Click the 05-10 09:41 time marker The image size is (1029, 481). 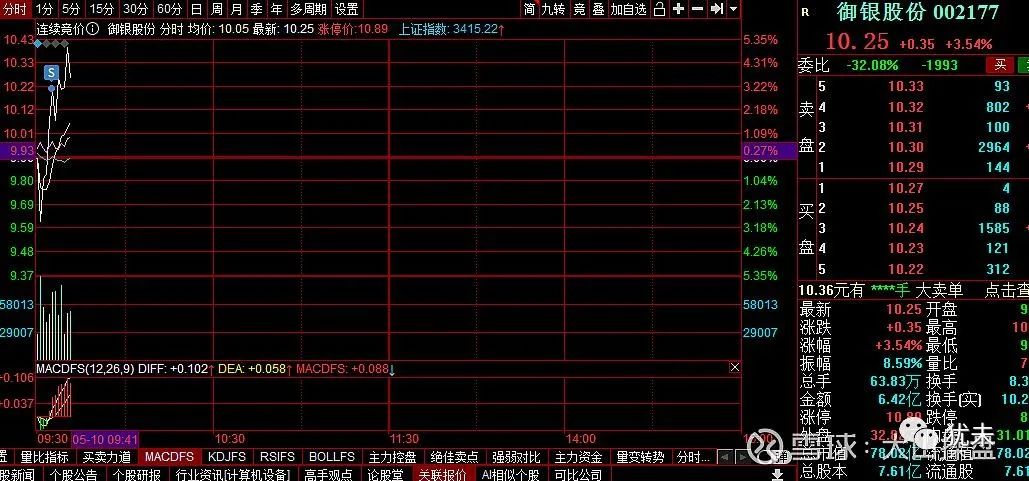click(104, 438)
